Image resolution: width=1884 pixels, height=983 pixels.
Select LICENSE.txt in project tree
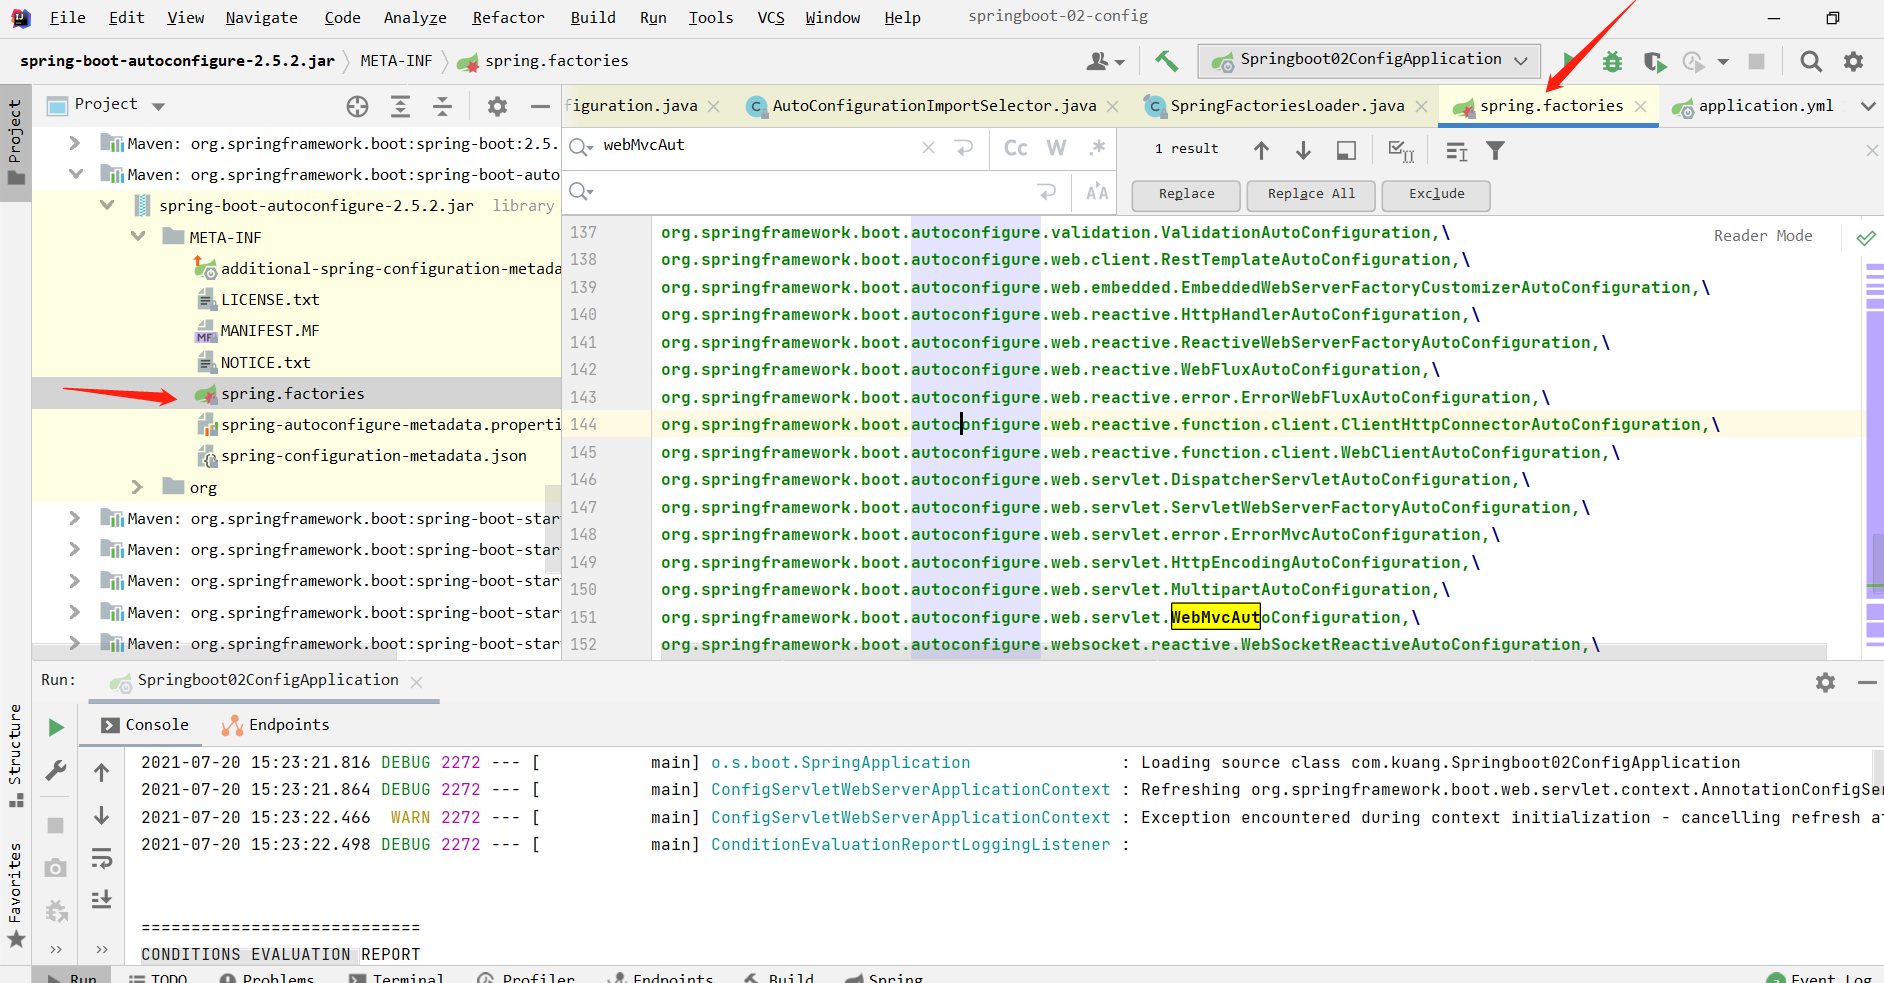pyautogui.click(x=269, y=300)
